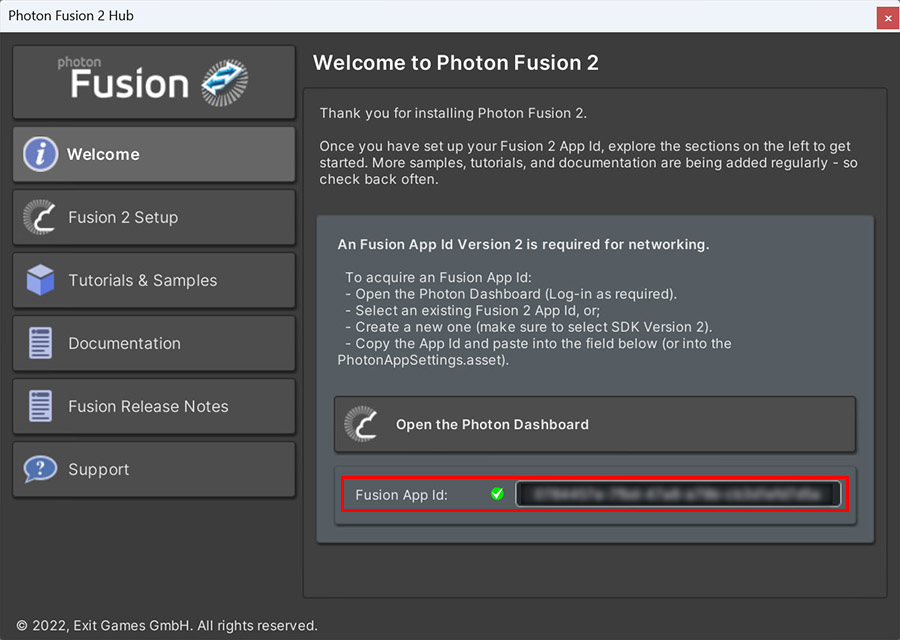The height and width of the screenshot is (640, 900).
Task: Click the green App Id valid checkmark
Action: [497, 494]
